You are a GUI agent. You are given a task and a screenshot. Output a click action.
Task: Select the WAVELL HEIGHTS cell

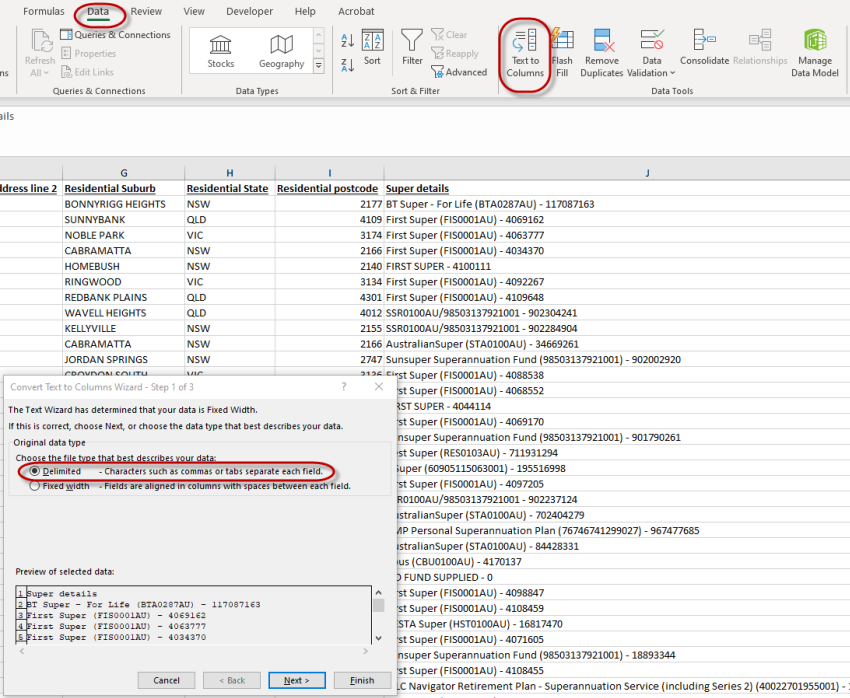tap(124, 313)
